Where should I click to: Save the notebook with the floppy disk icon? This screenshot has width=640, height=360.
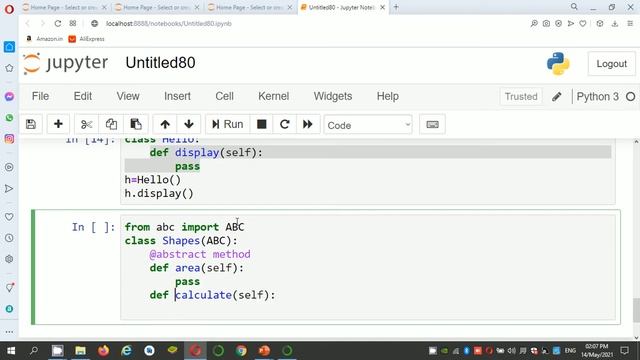pos(31,124)
